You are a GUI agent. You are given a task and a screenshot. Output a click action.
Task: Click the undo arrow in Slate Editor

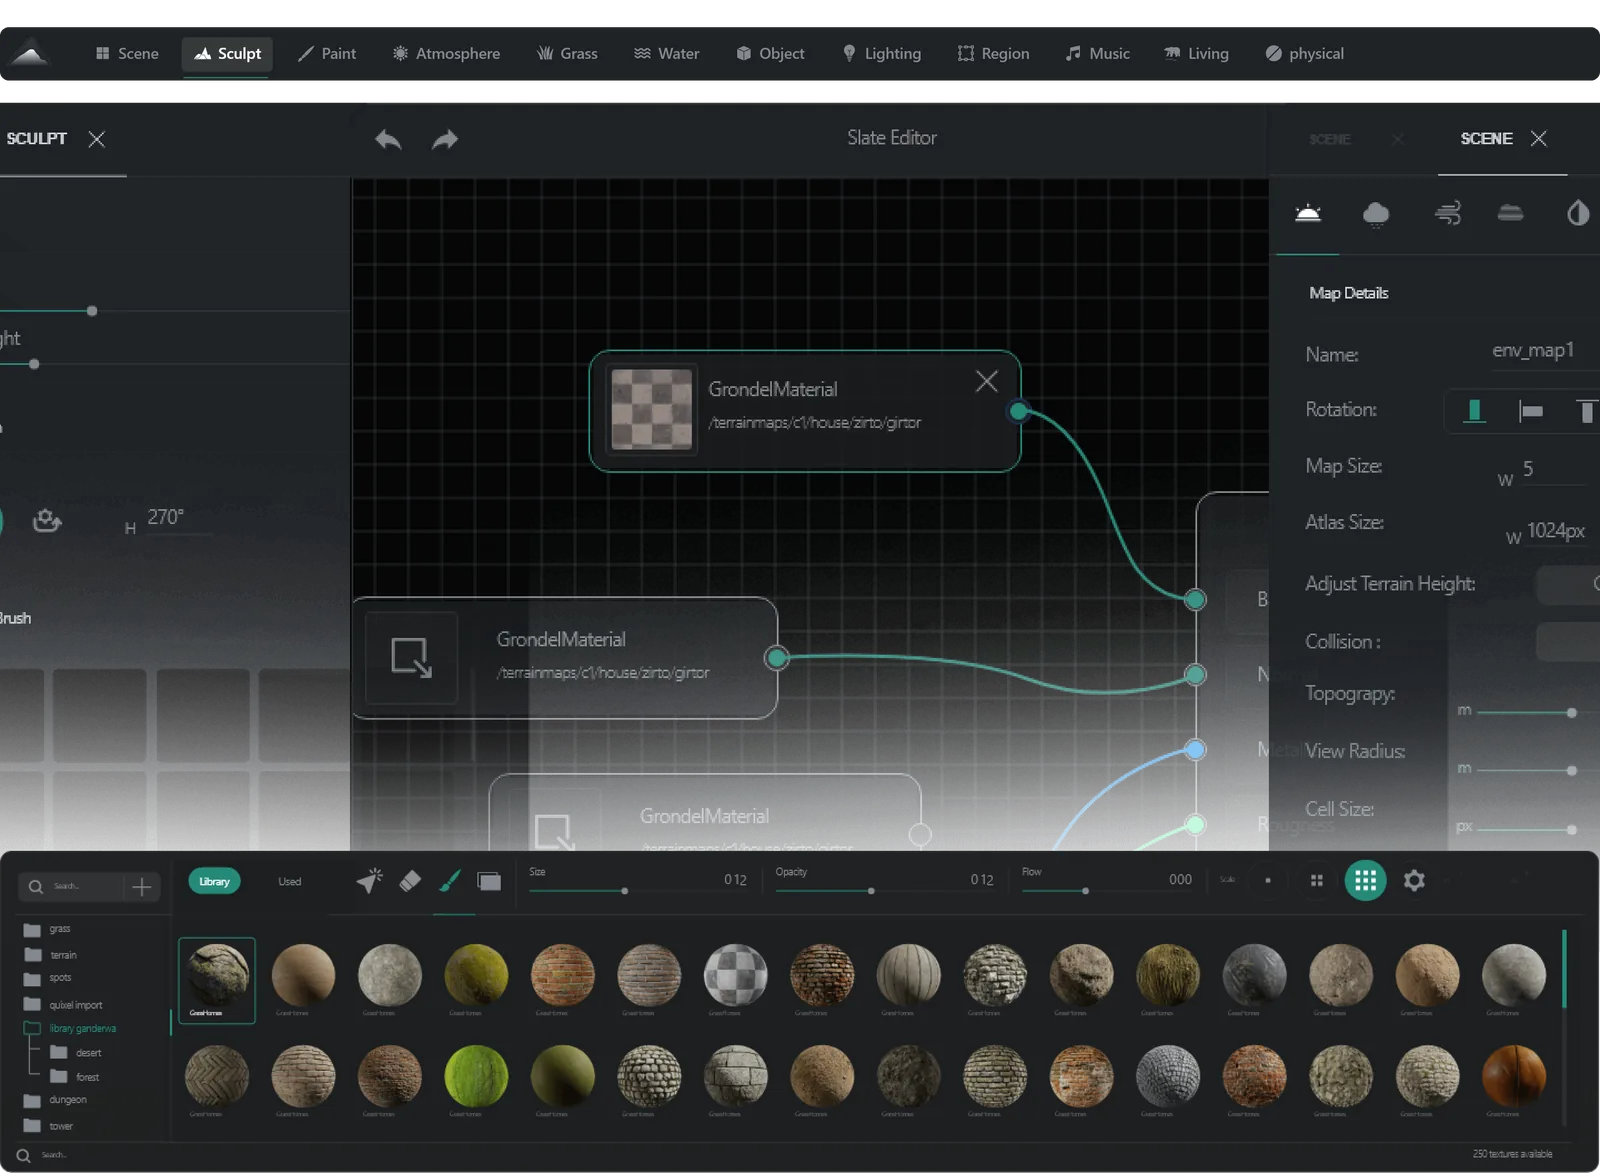[388, 139]
